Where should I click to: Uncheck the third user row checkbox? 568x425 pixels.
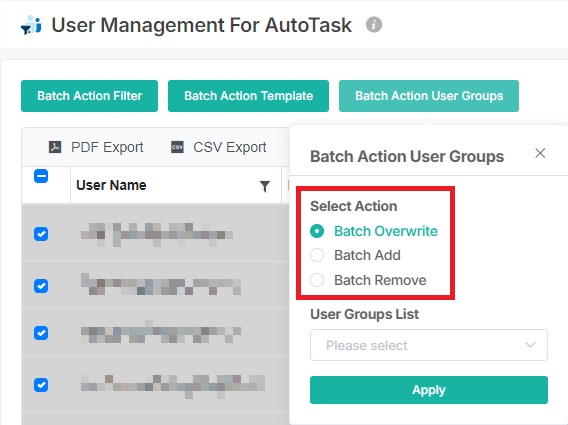[x=41, y=333]
